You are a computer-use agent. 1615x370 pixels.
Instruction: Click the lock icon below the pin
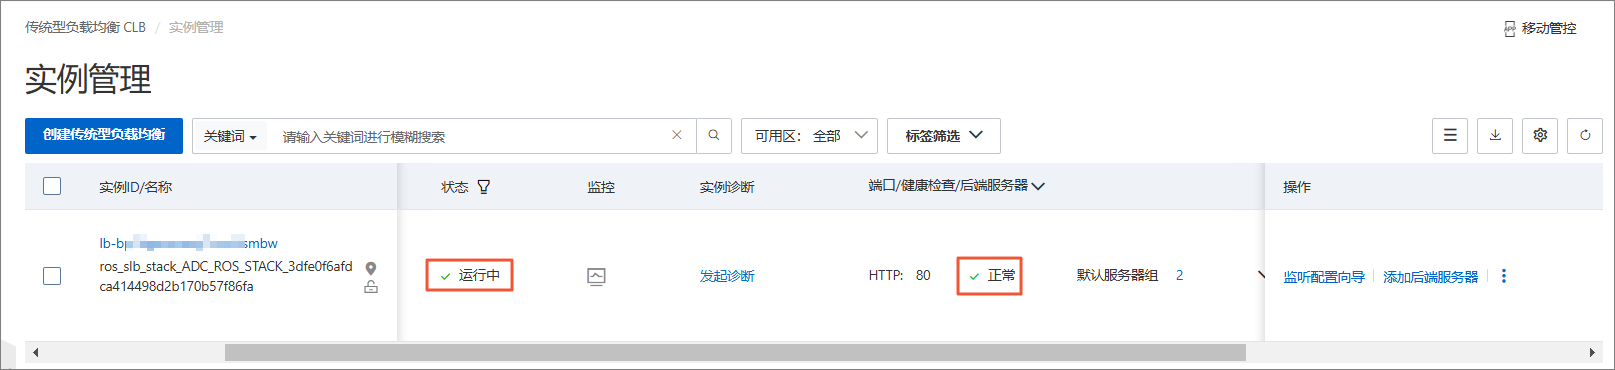(x=371, y=287)
